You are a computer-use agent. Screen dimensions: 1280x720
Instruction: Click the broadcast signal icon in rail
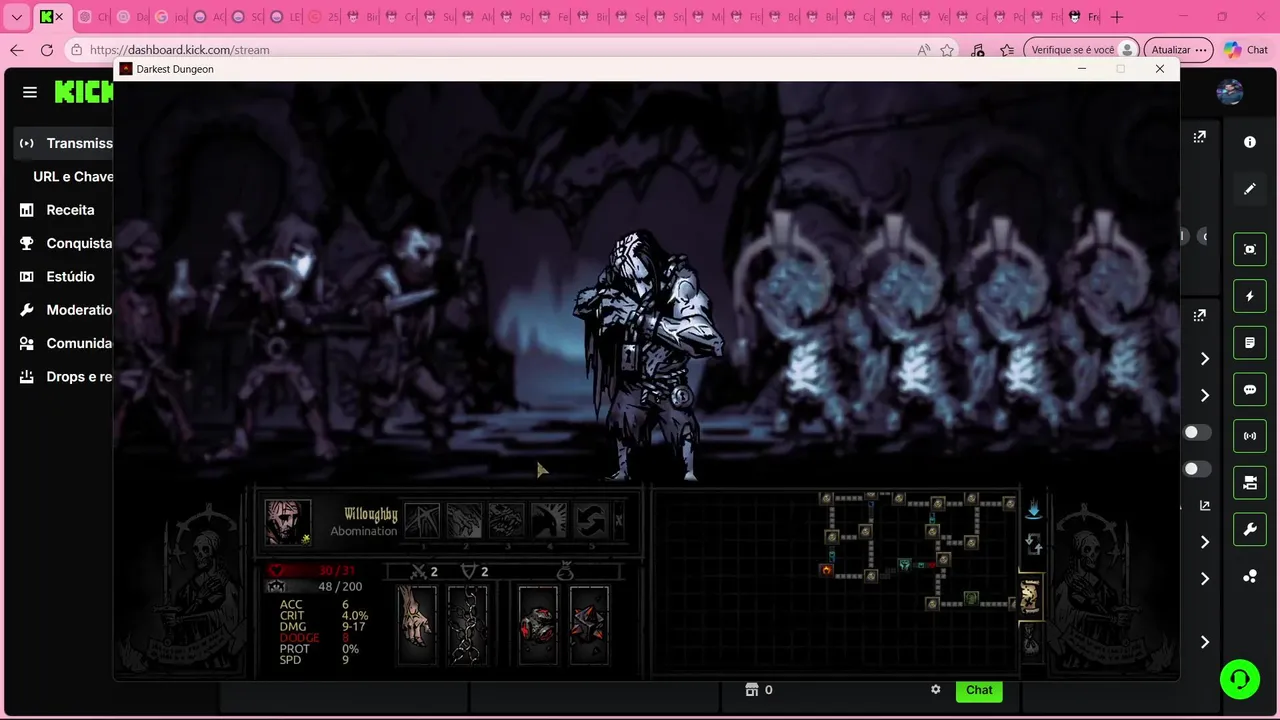pos(1250,436)
